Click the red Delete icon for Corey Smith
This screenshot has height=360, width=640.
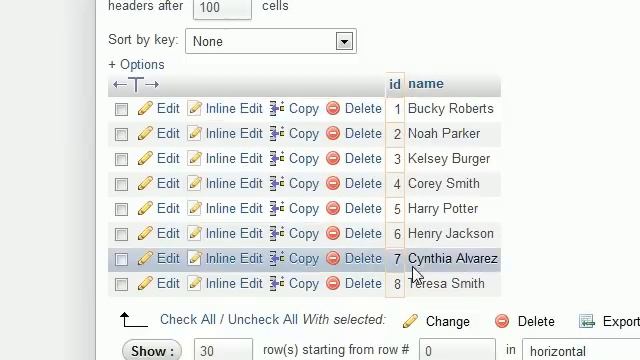coord(333,183)
